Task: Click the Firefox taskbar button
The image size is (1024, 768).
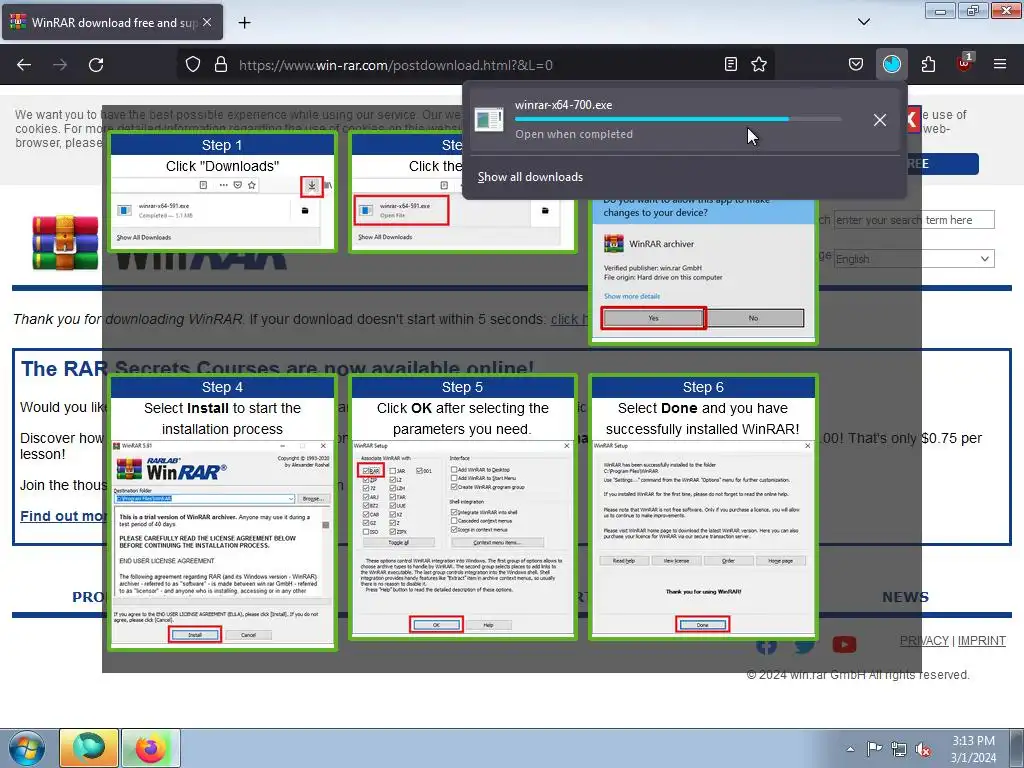Action: 151,748
